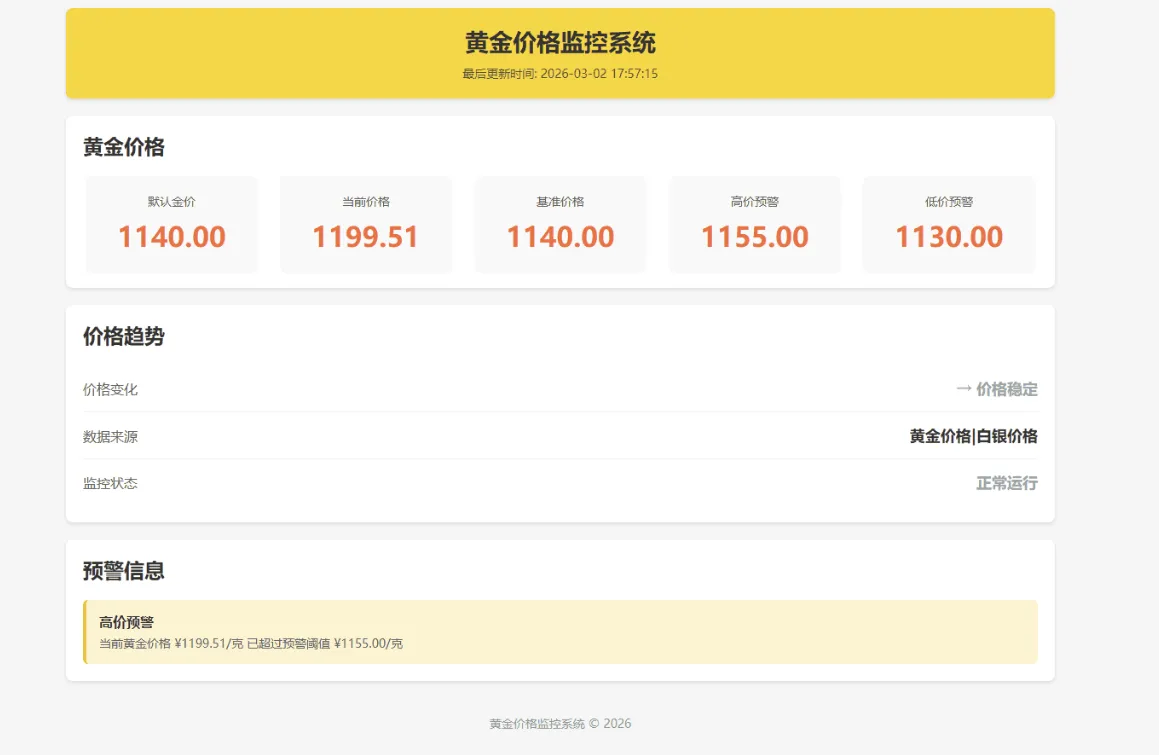This screenshot has height=755, width=1159.
Task: Click the footer 黄金价格监控系统 © 2026 text
Action: coord(559,722)
